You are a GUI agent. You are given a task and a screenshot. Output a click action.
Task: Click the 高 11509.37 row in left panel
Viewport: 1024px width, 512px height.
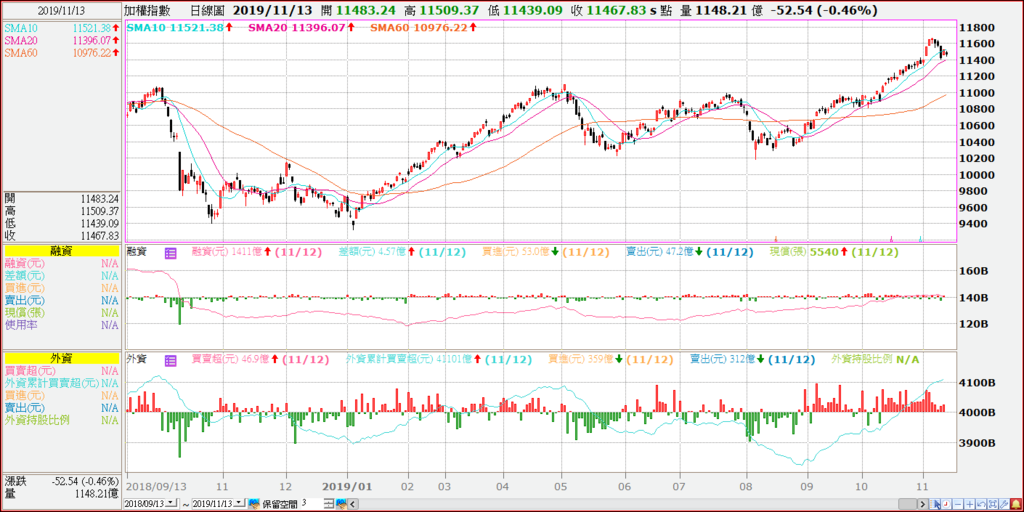[61, 210]
